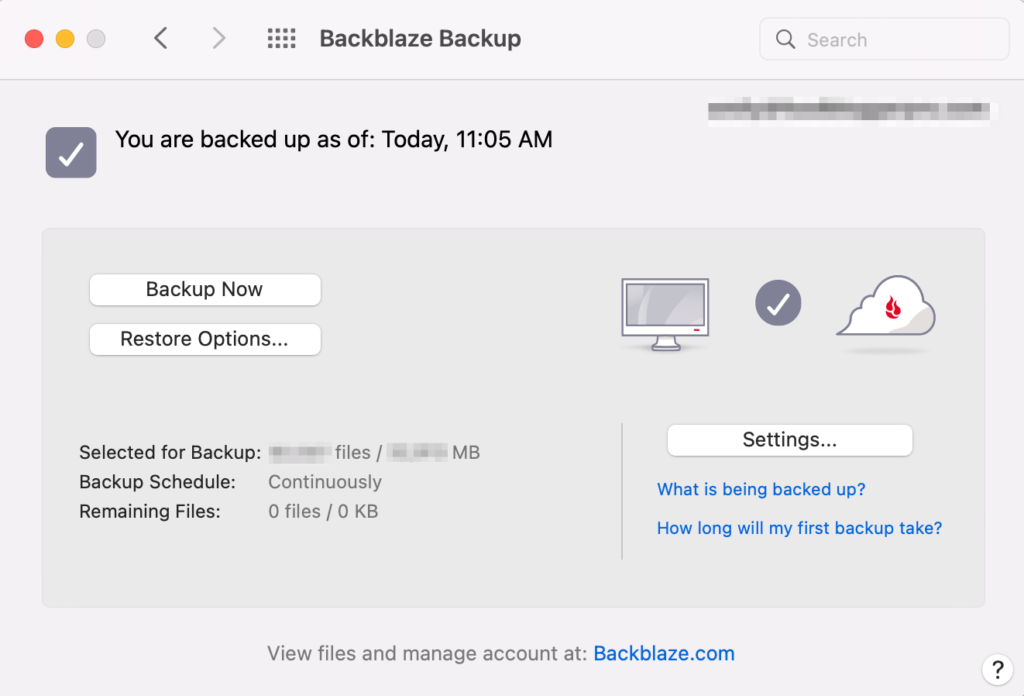Open 'How long will my first backup take?' link
Image resolution: width=1024 pixels, height=696 pixels.
[x=799, y=528]
